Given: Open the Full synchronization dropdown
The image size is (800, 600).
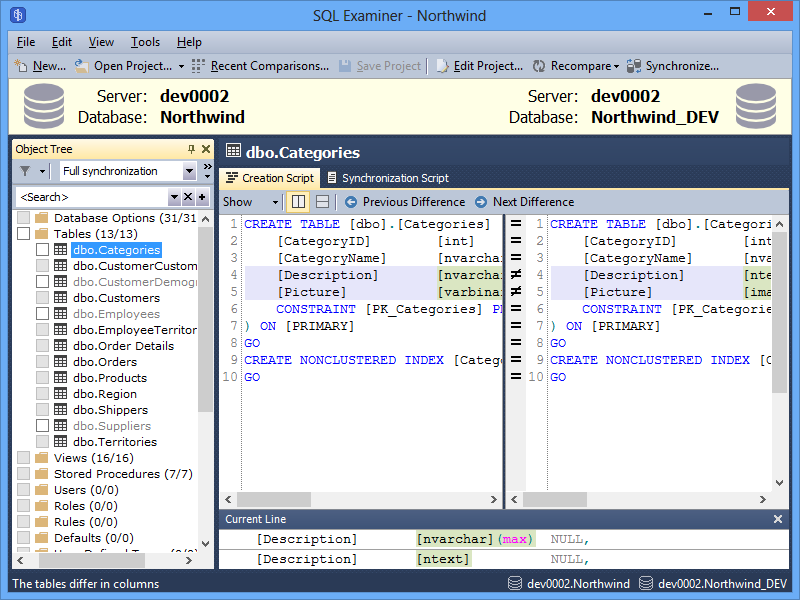Looking at the screenshot, I should 189,171.
